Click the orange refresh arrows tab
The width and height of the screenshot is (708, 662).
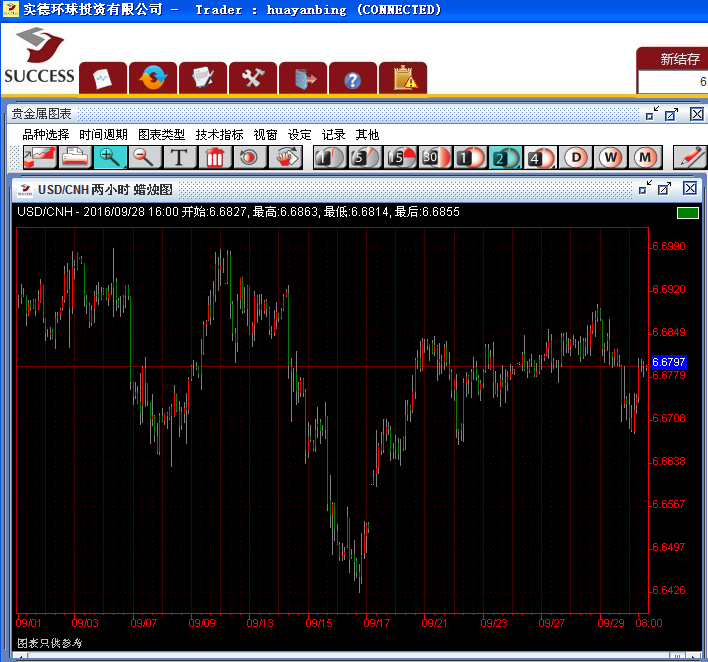click(153, 78)
